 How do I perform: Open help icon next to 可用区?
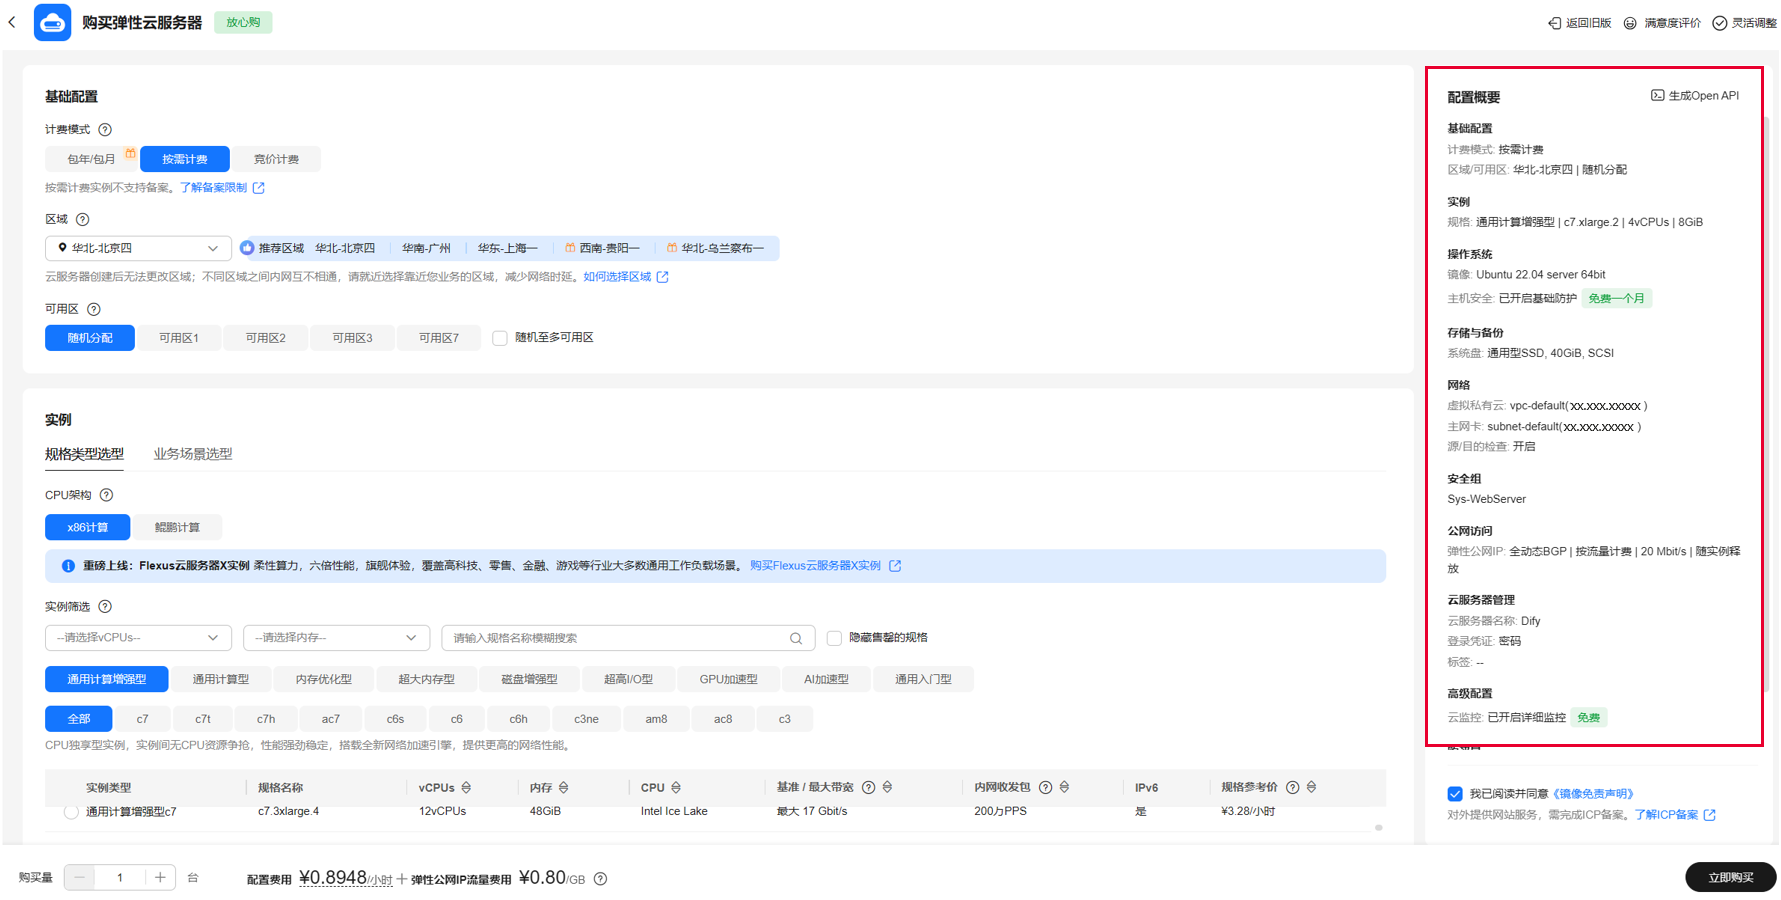click(x=94, y=310)
